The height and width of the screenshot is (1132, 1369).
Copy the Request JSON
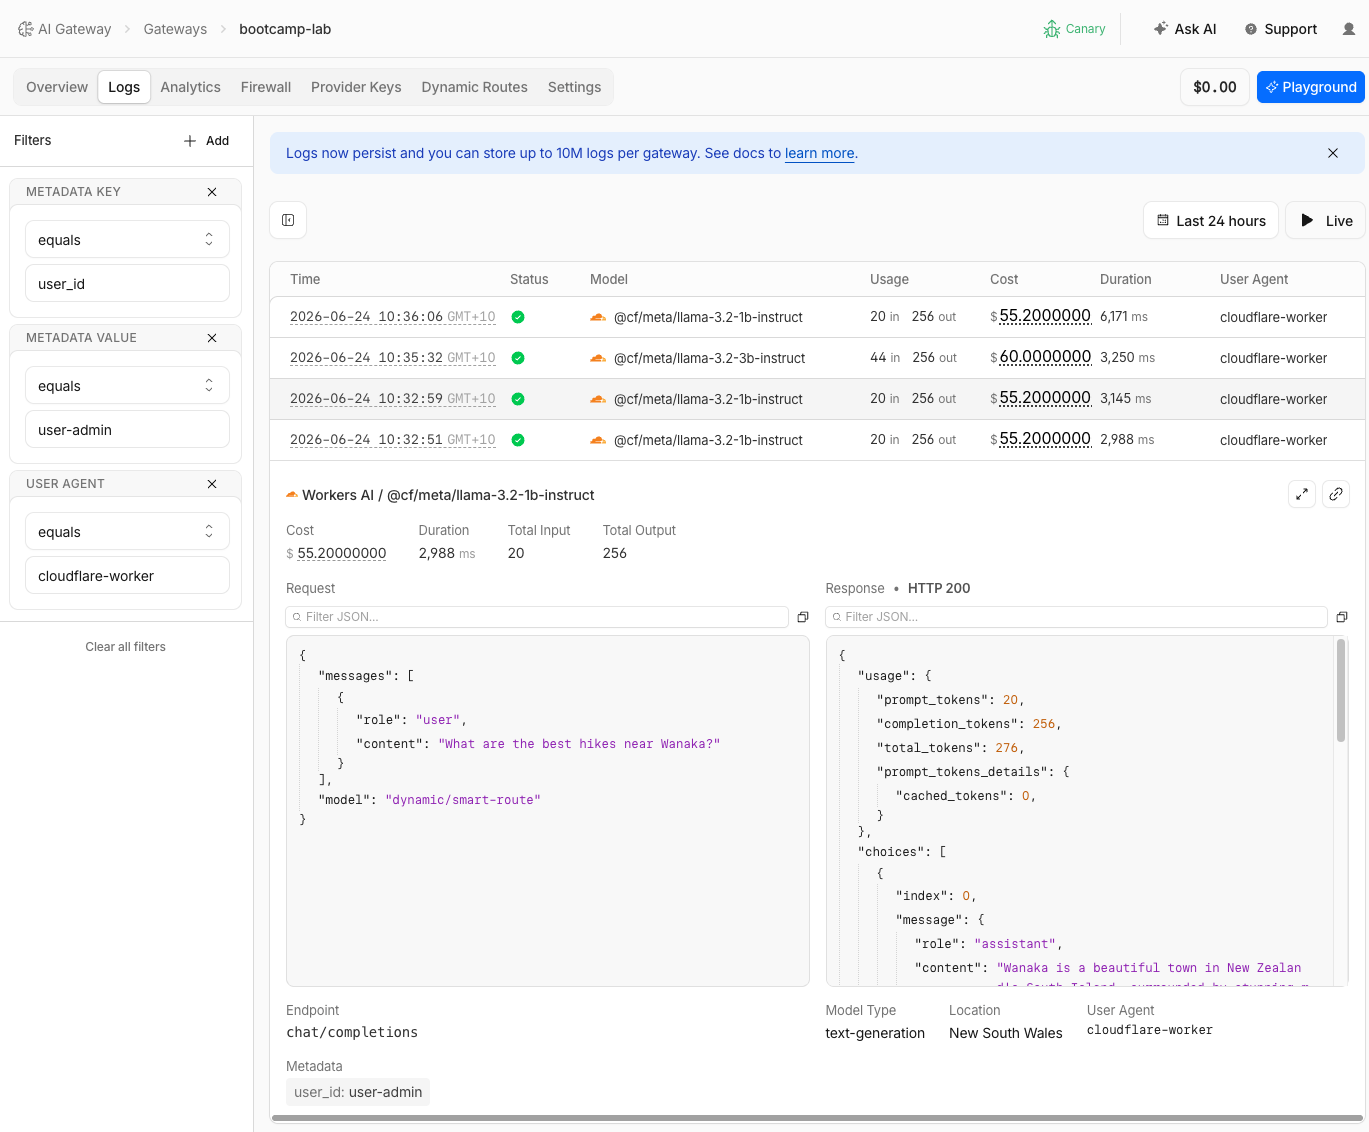802,617
